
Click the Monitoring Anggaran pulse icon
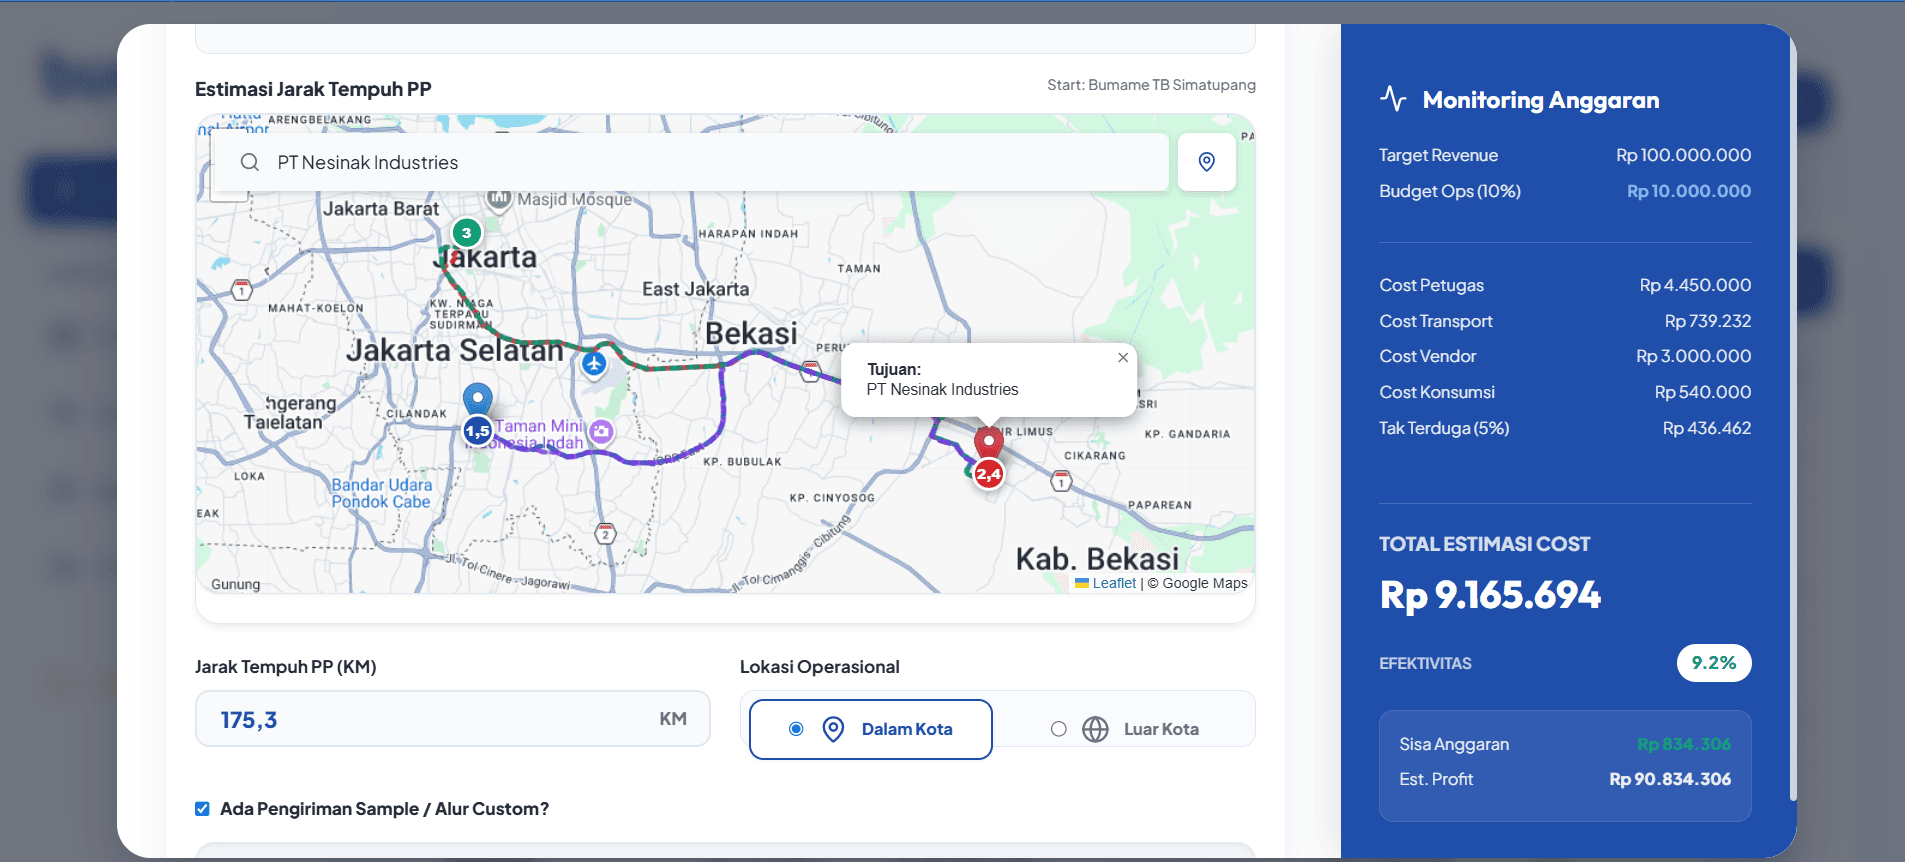1393,98
